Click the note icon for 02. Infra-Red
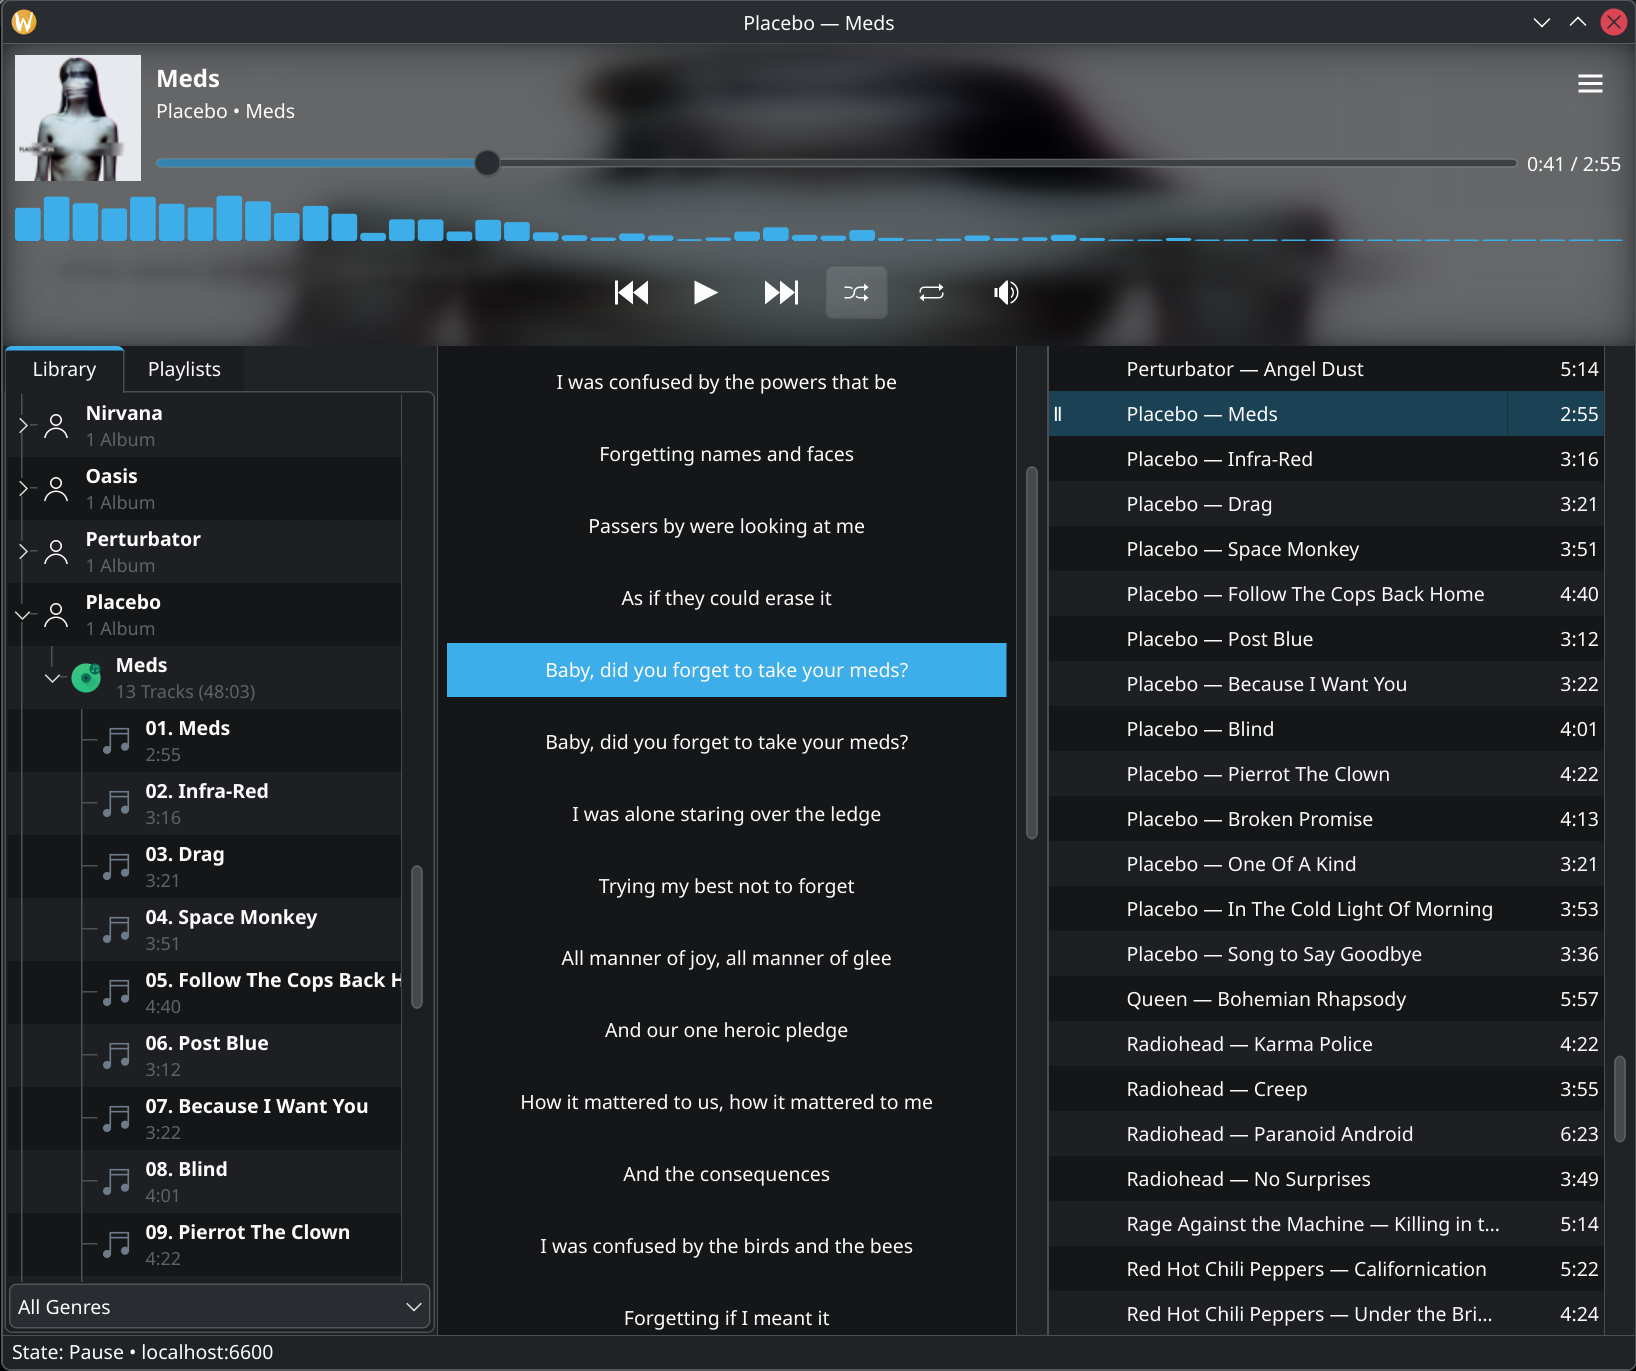The width and height of the screenshot is (1636, 1371). pos(117,804)
